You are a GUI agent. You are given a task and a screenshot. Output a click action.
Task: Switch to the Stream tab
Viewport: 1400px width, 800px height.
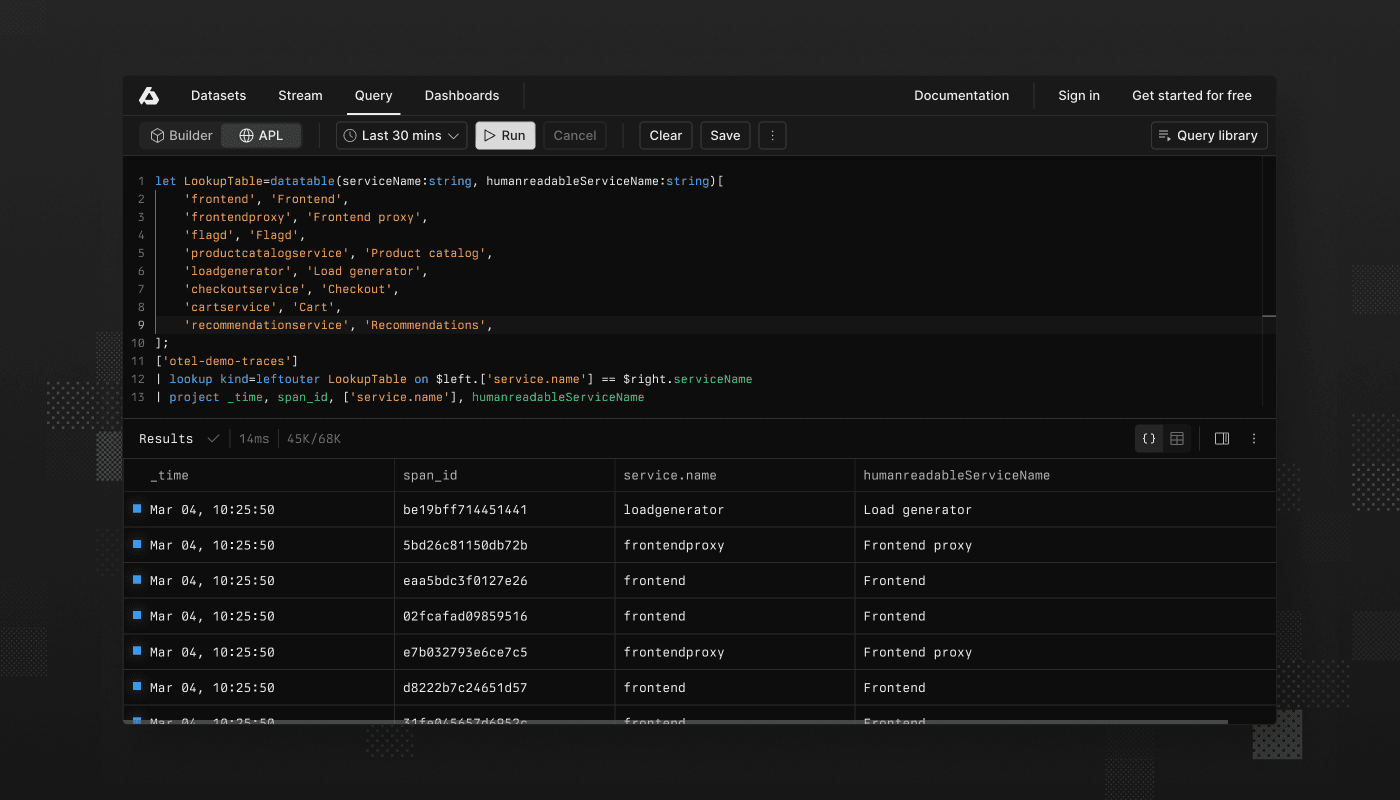click(300, 95)
